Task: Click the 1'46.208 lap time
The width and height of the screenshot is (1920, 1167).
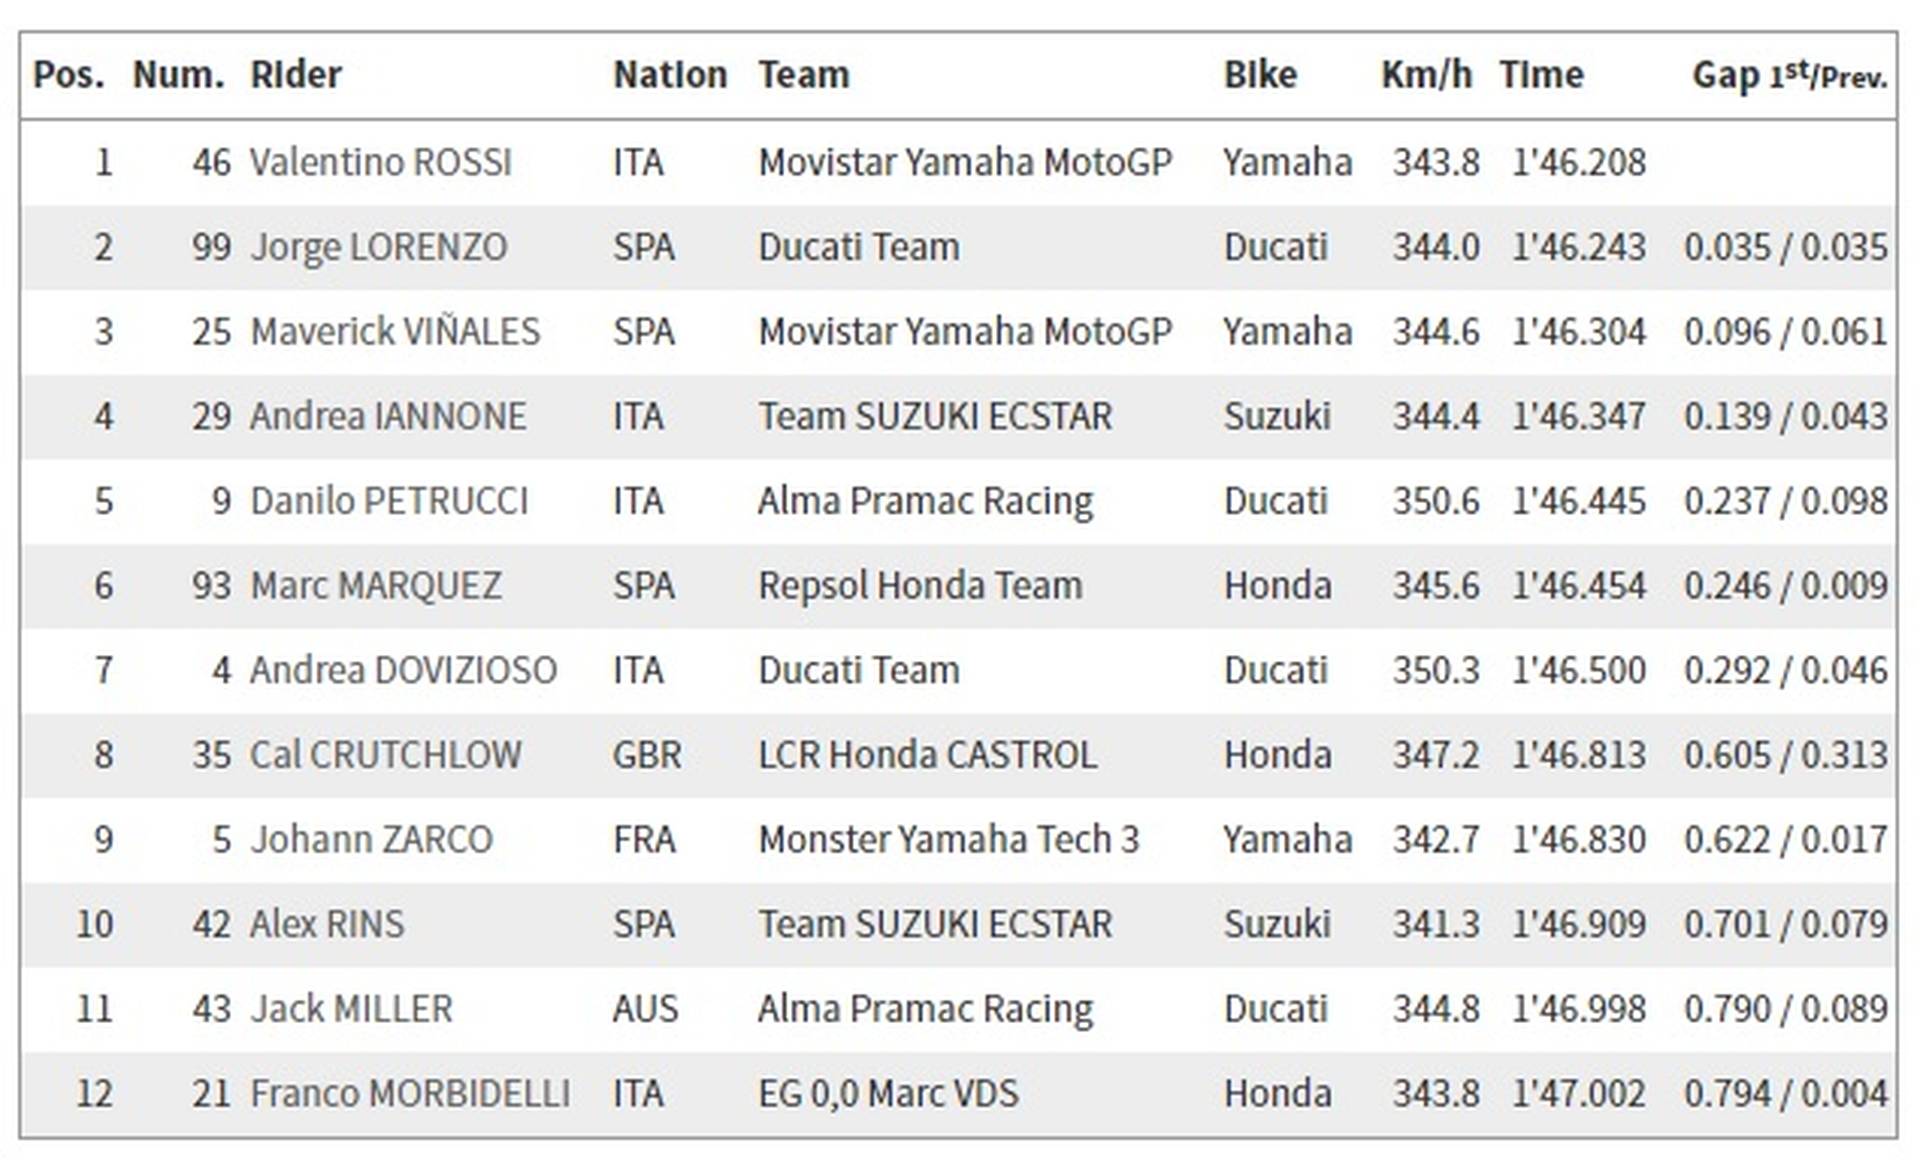Action: pyautogui.click(x=1578, y=162)
